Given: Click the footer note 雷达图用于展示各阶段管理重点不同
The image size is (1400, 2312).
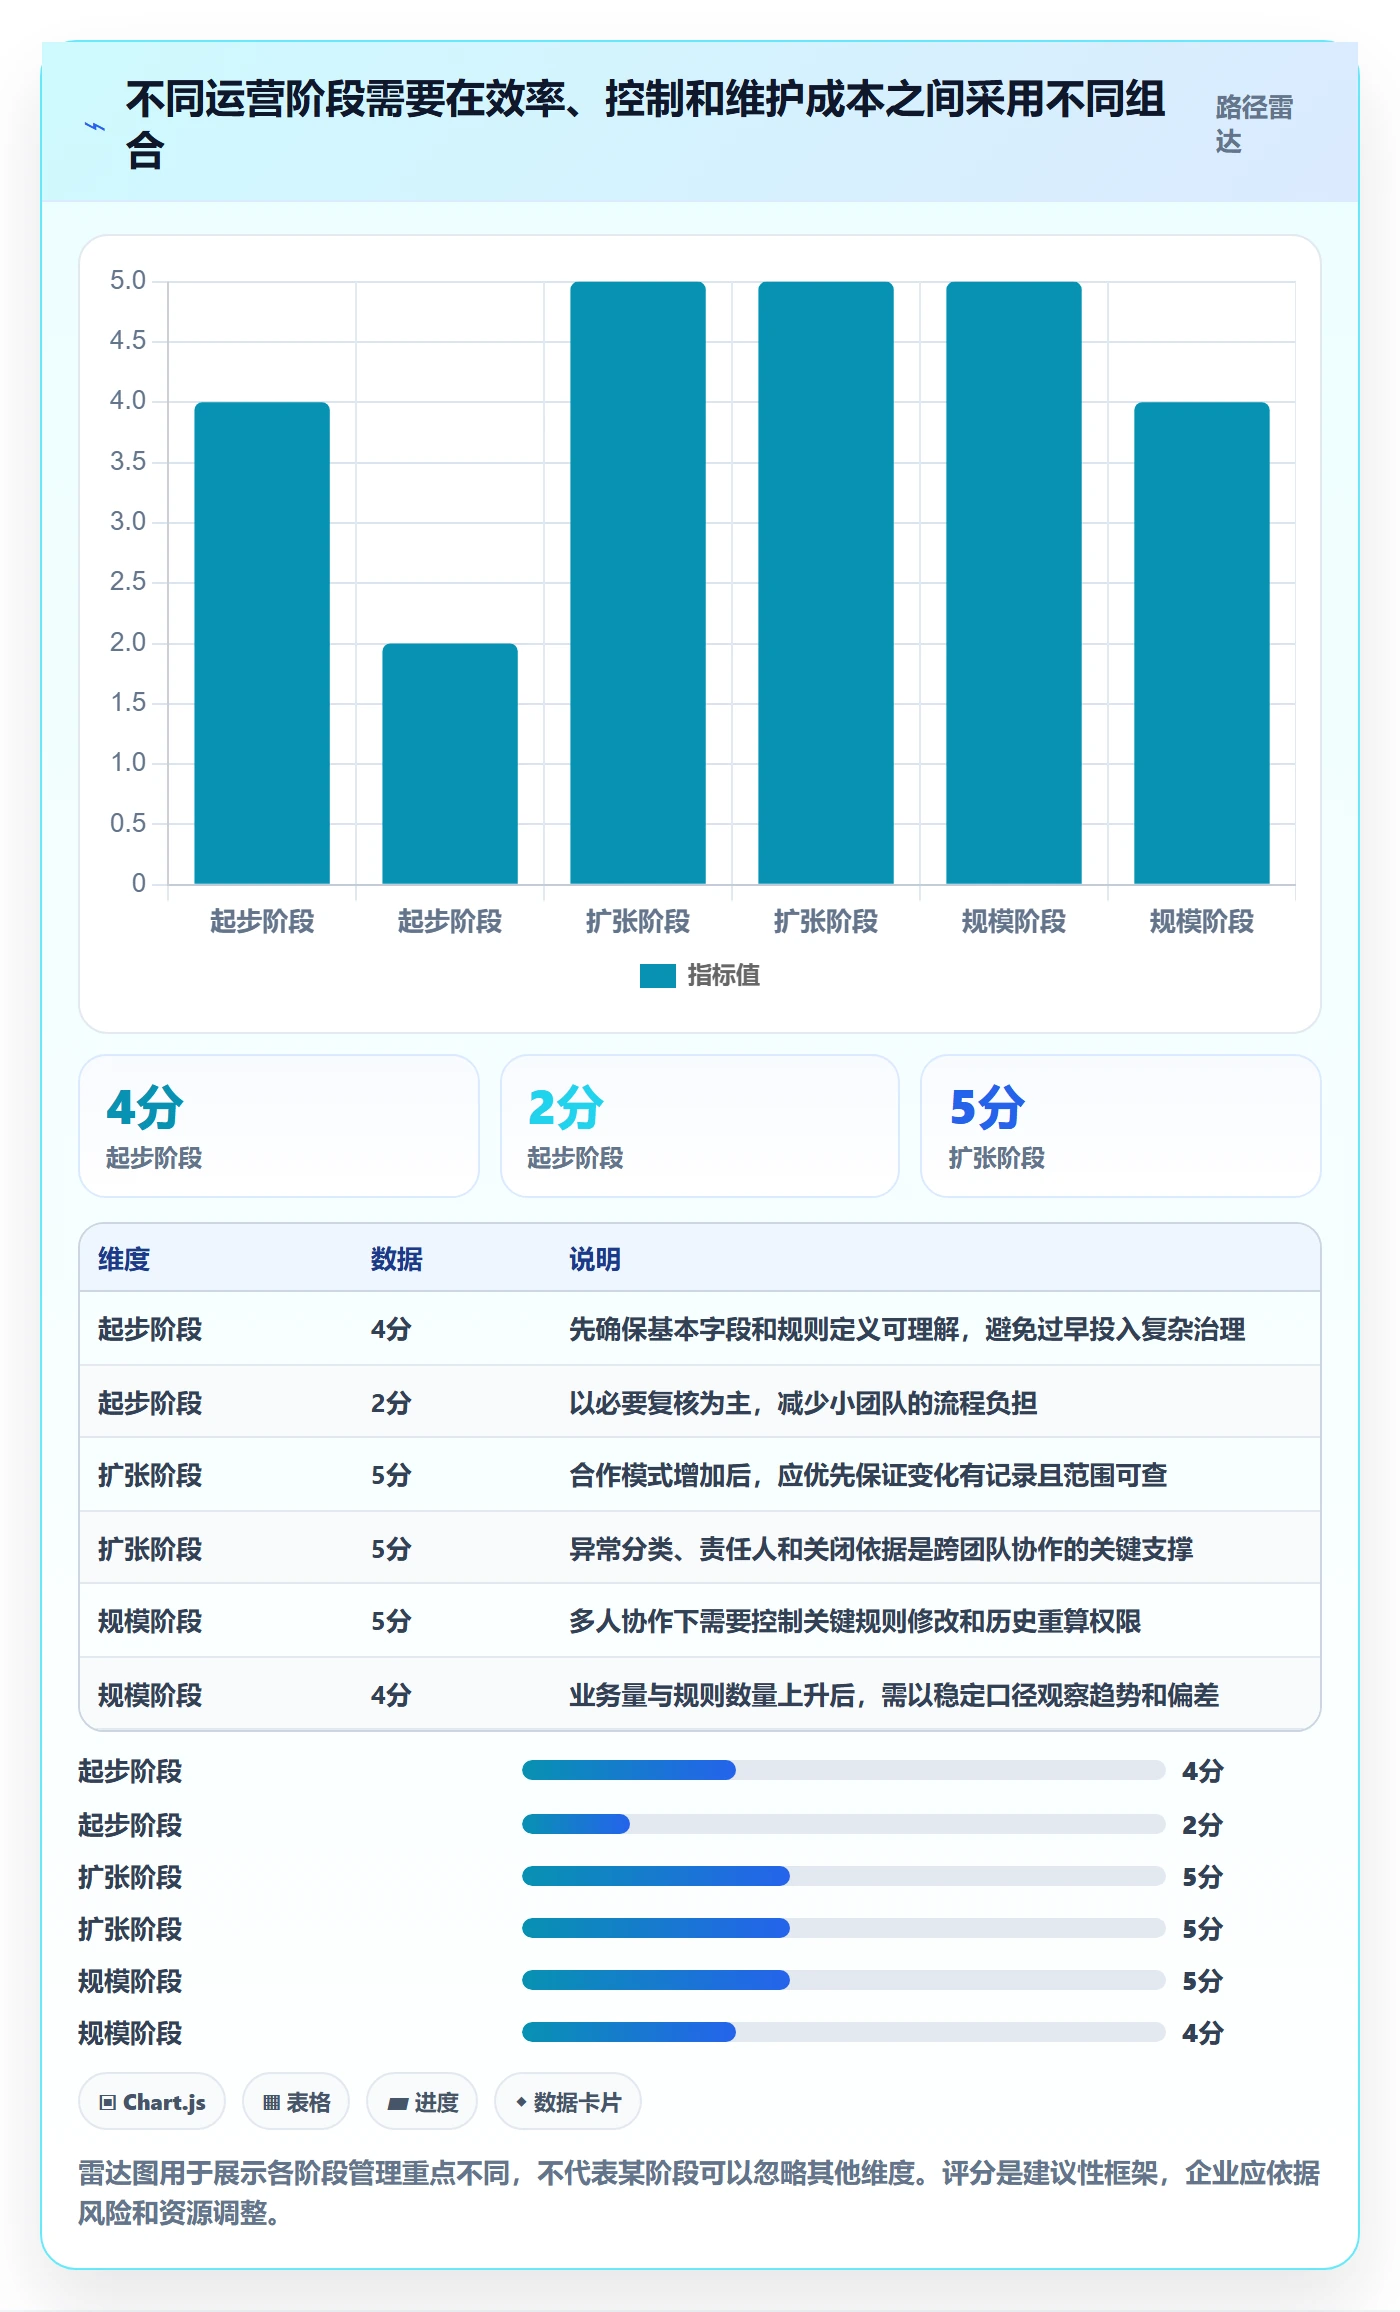Looking at the screenshot, I should (x=699, y=2192).
